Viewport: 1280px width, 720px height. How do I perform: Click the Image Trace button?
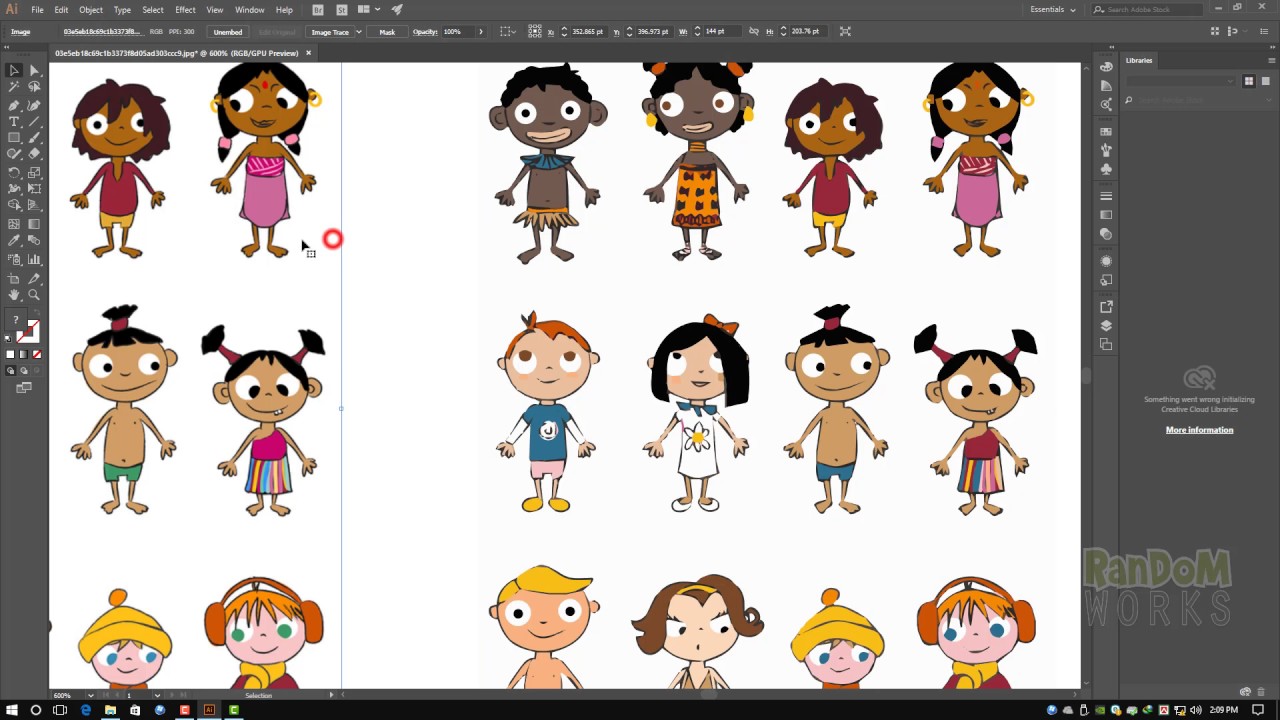[x=329, y=32]
